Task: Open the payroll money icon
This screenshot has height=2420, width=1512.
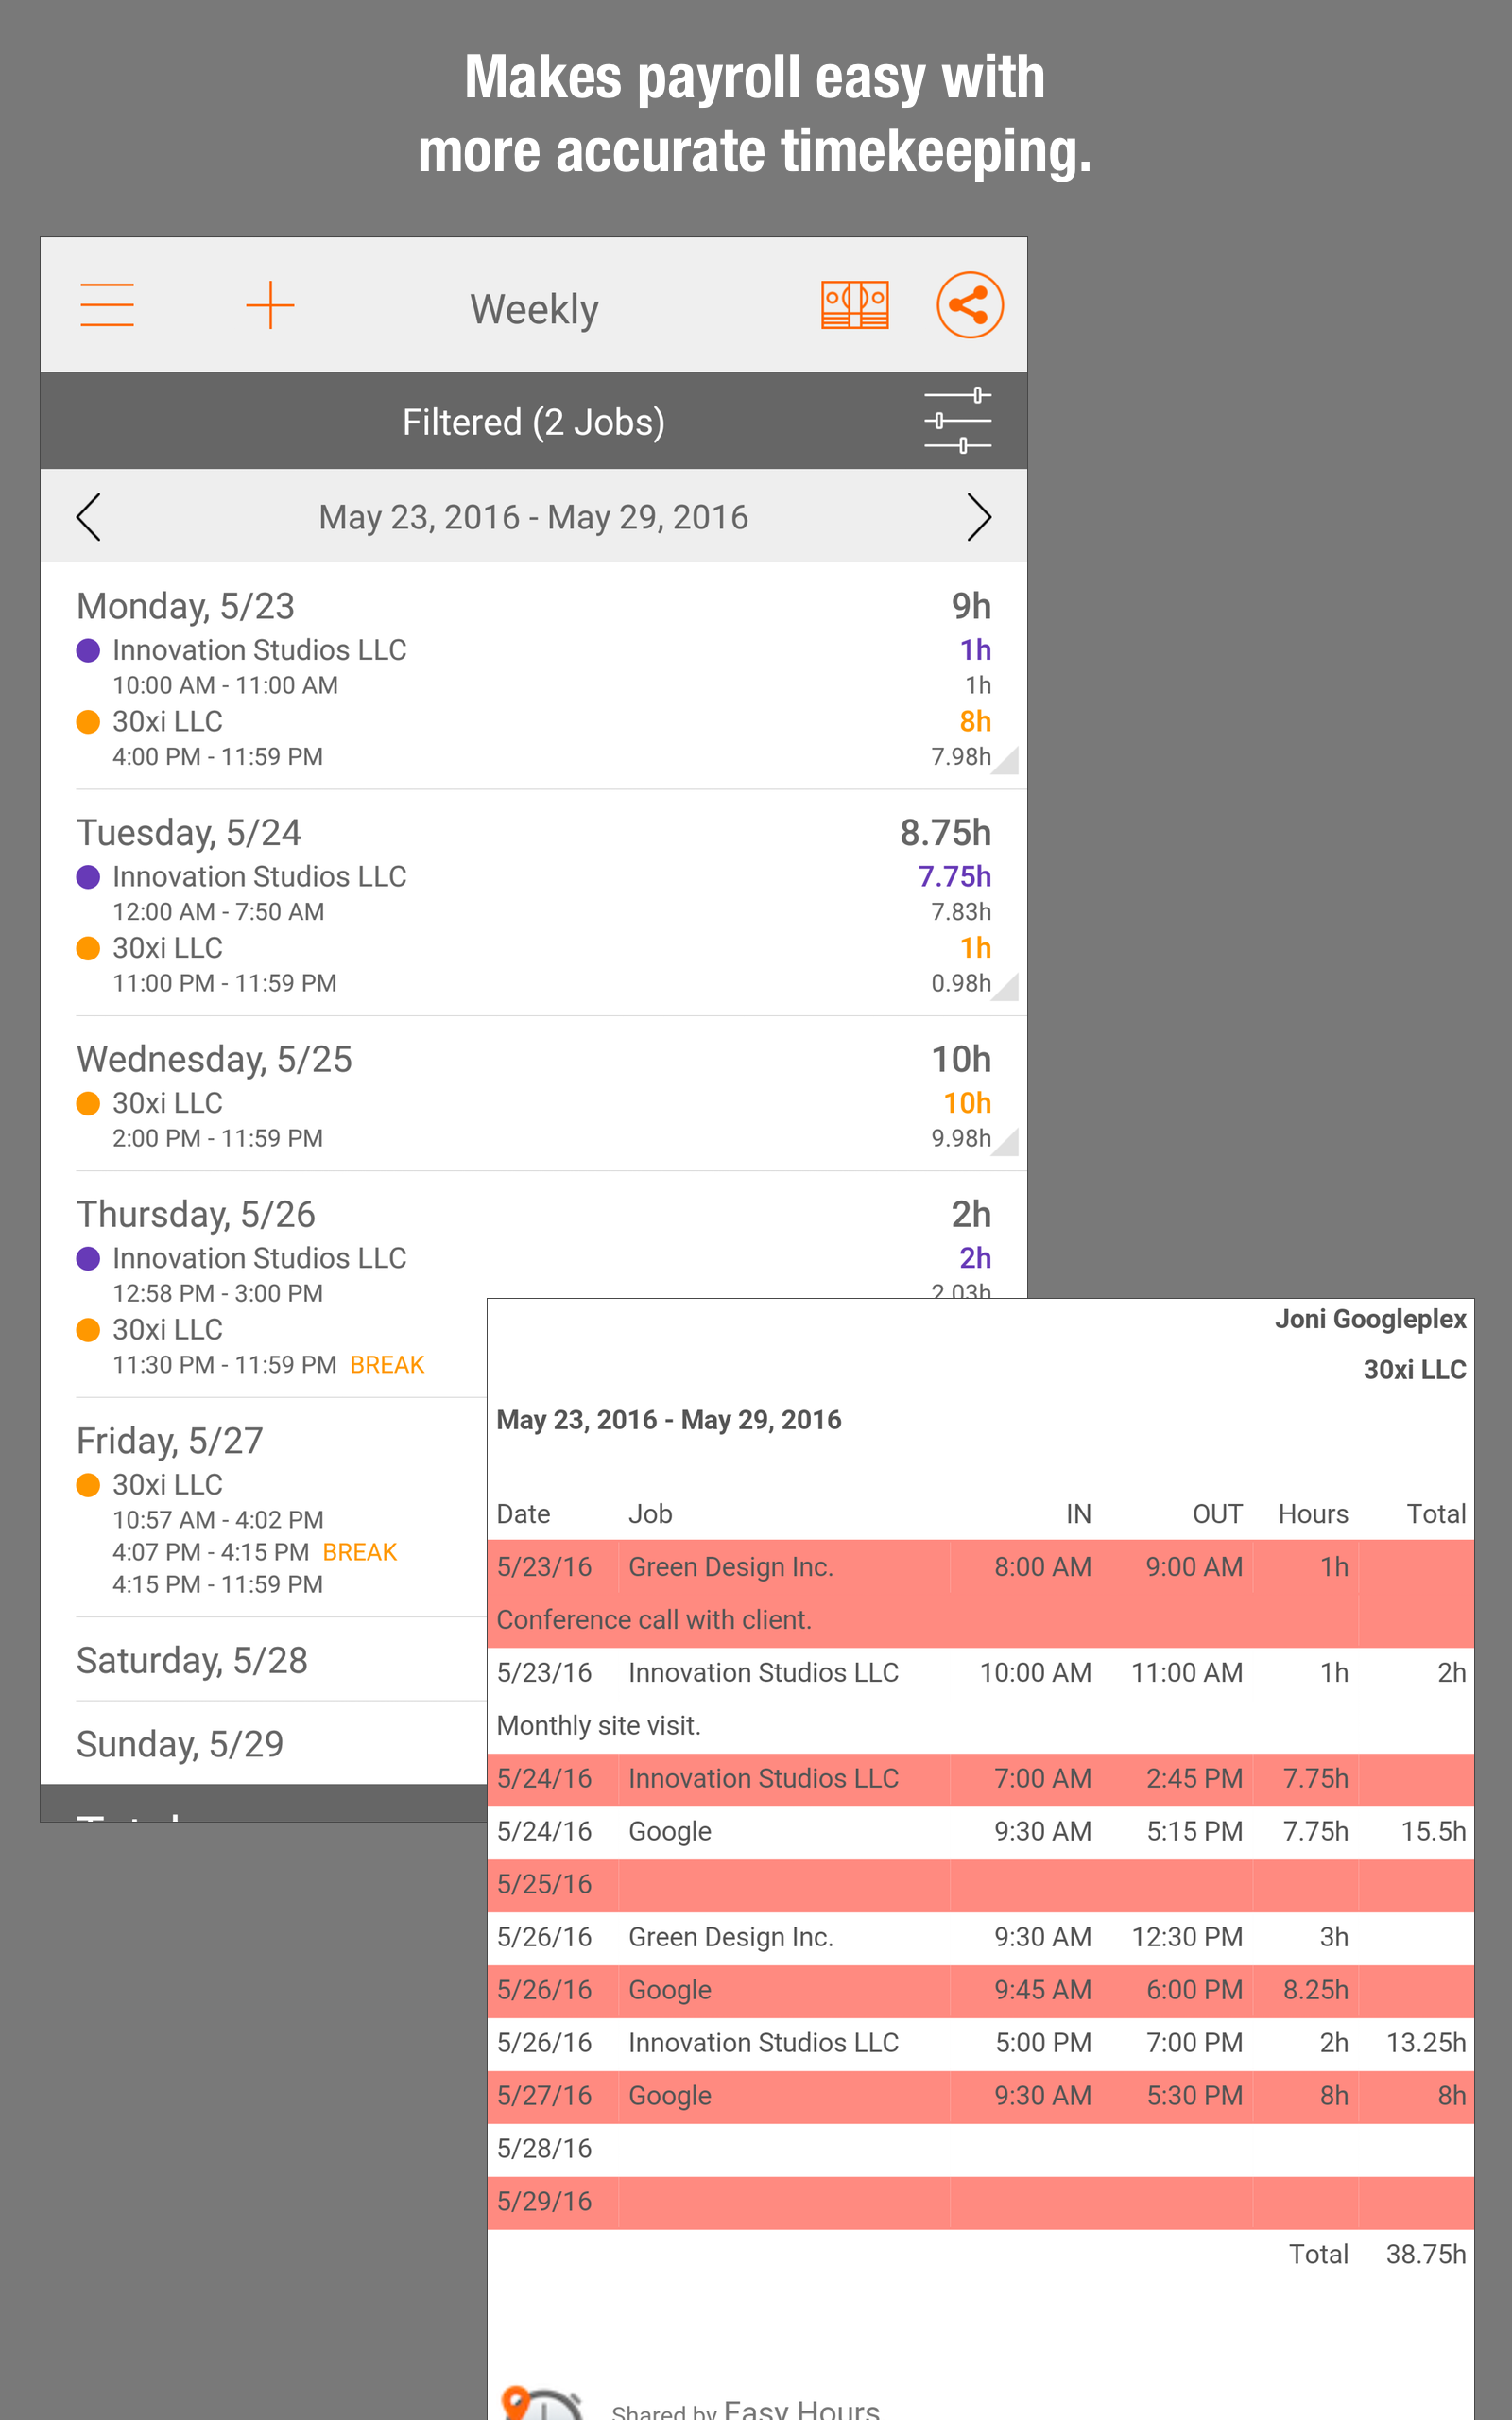Action: pos(855,305)
